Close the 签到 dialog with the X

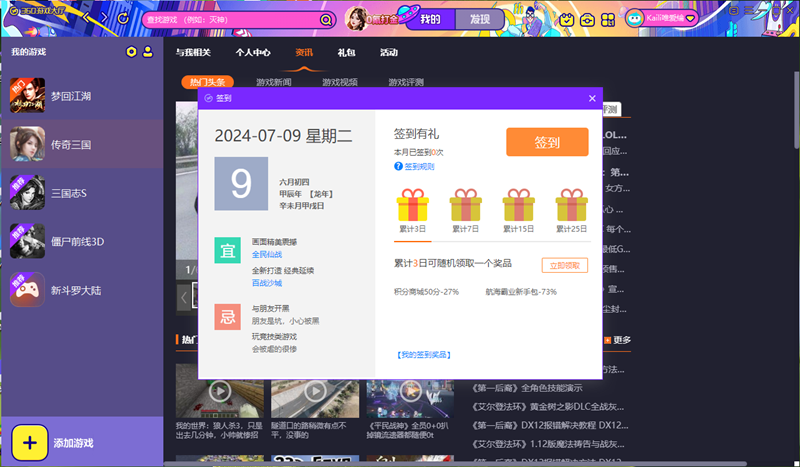592,98
